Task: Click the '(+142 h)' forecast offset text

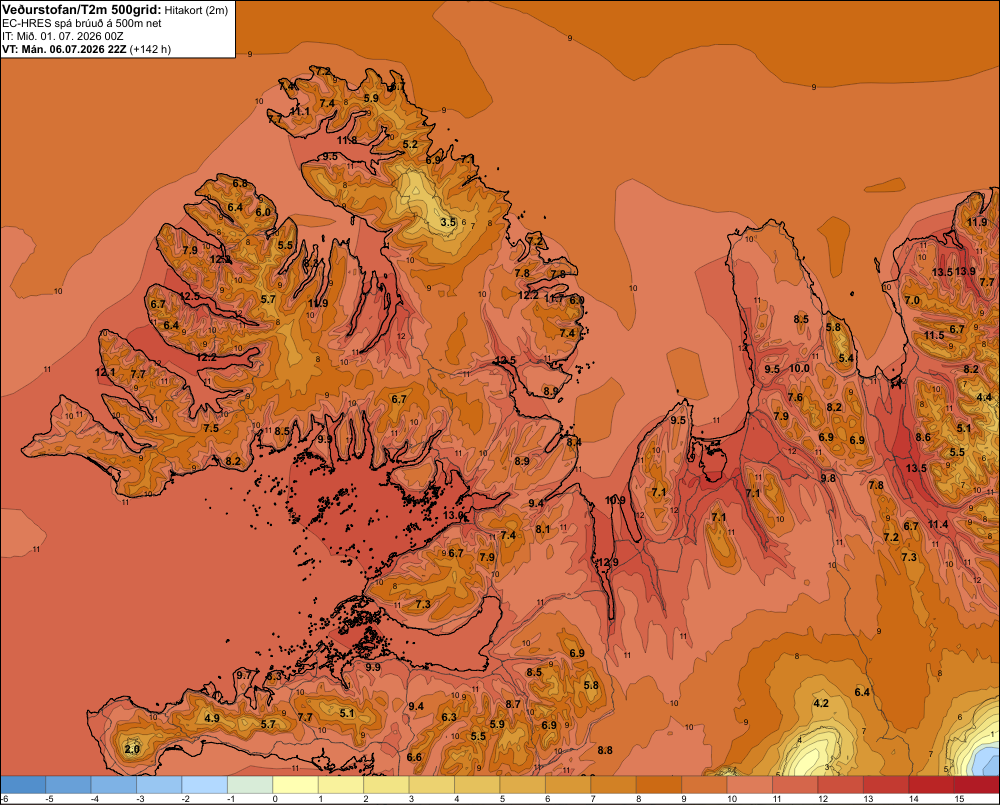Action: 151,49
